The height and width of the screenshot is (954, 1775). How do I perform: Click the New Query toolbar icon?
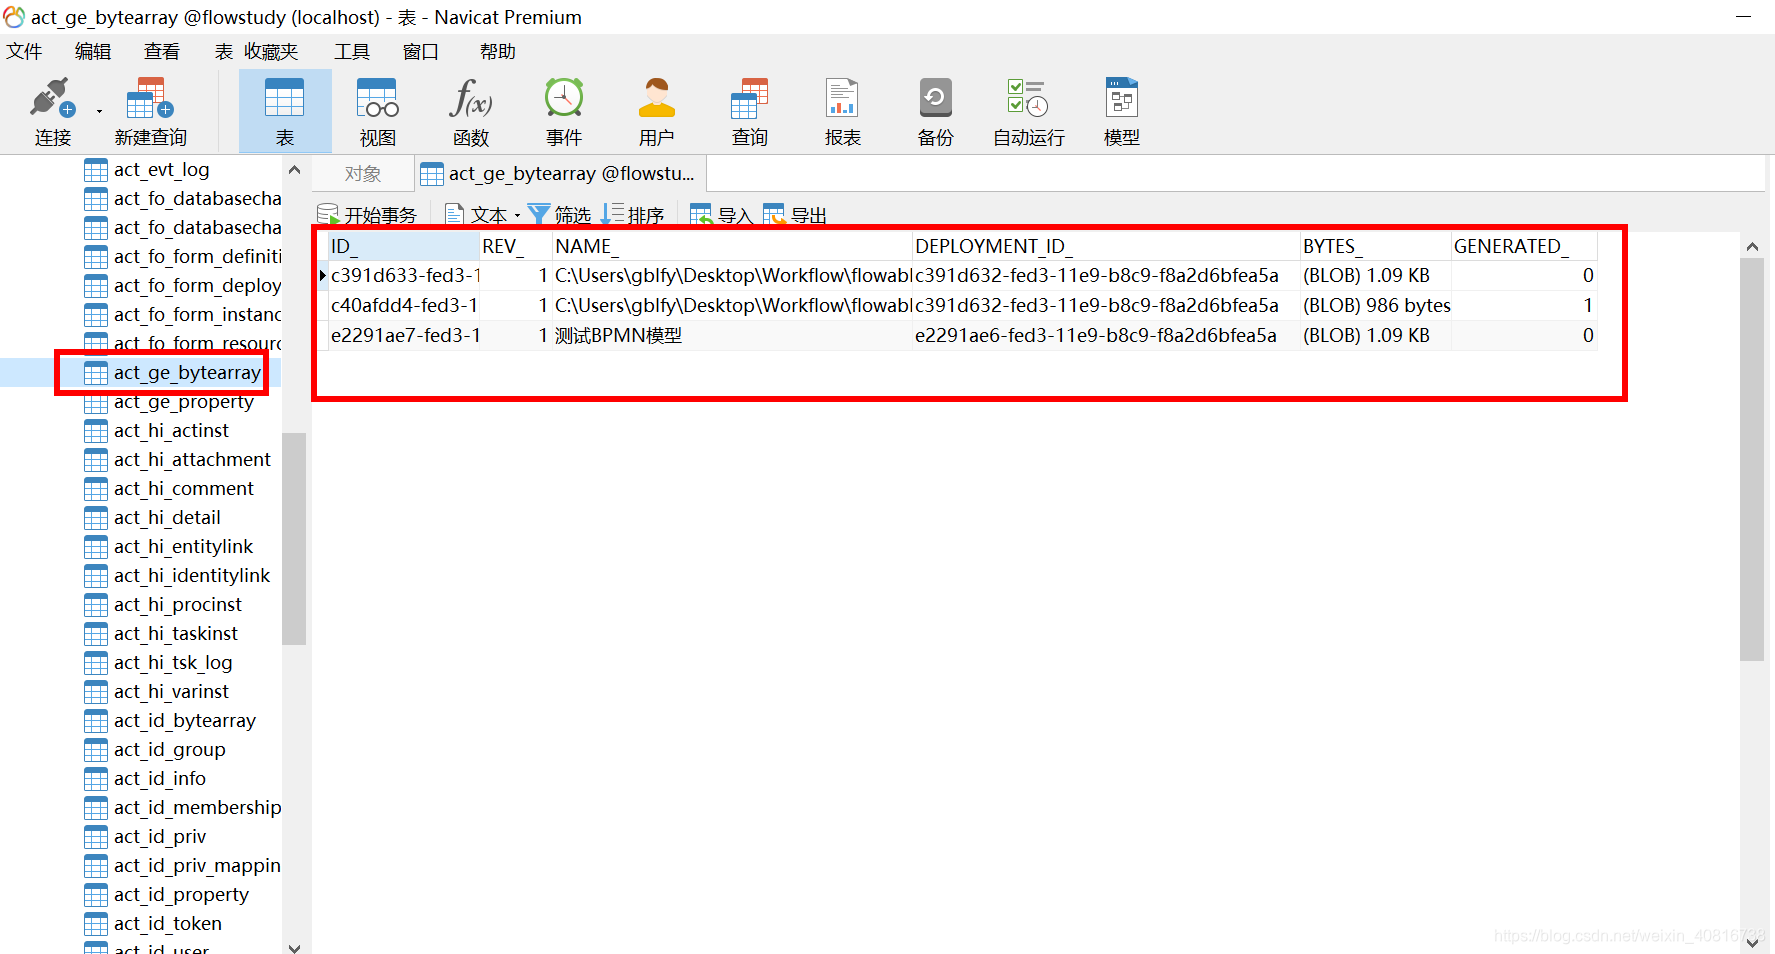150,98
